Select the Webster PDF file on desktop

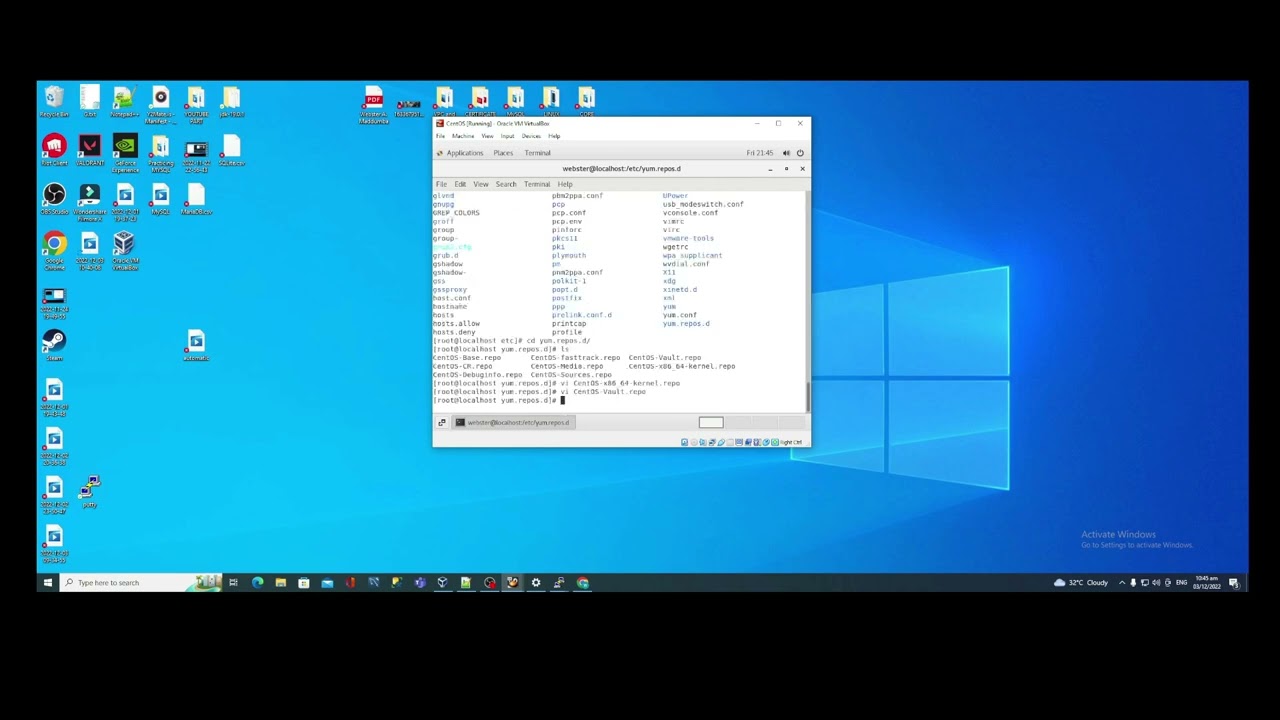[x=373, y=104]
